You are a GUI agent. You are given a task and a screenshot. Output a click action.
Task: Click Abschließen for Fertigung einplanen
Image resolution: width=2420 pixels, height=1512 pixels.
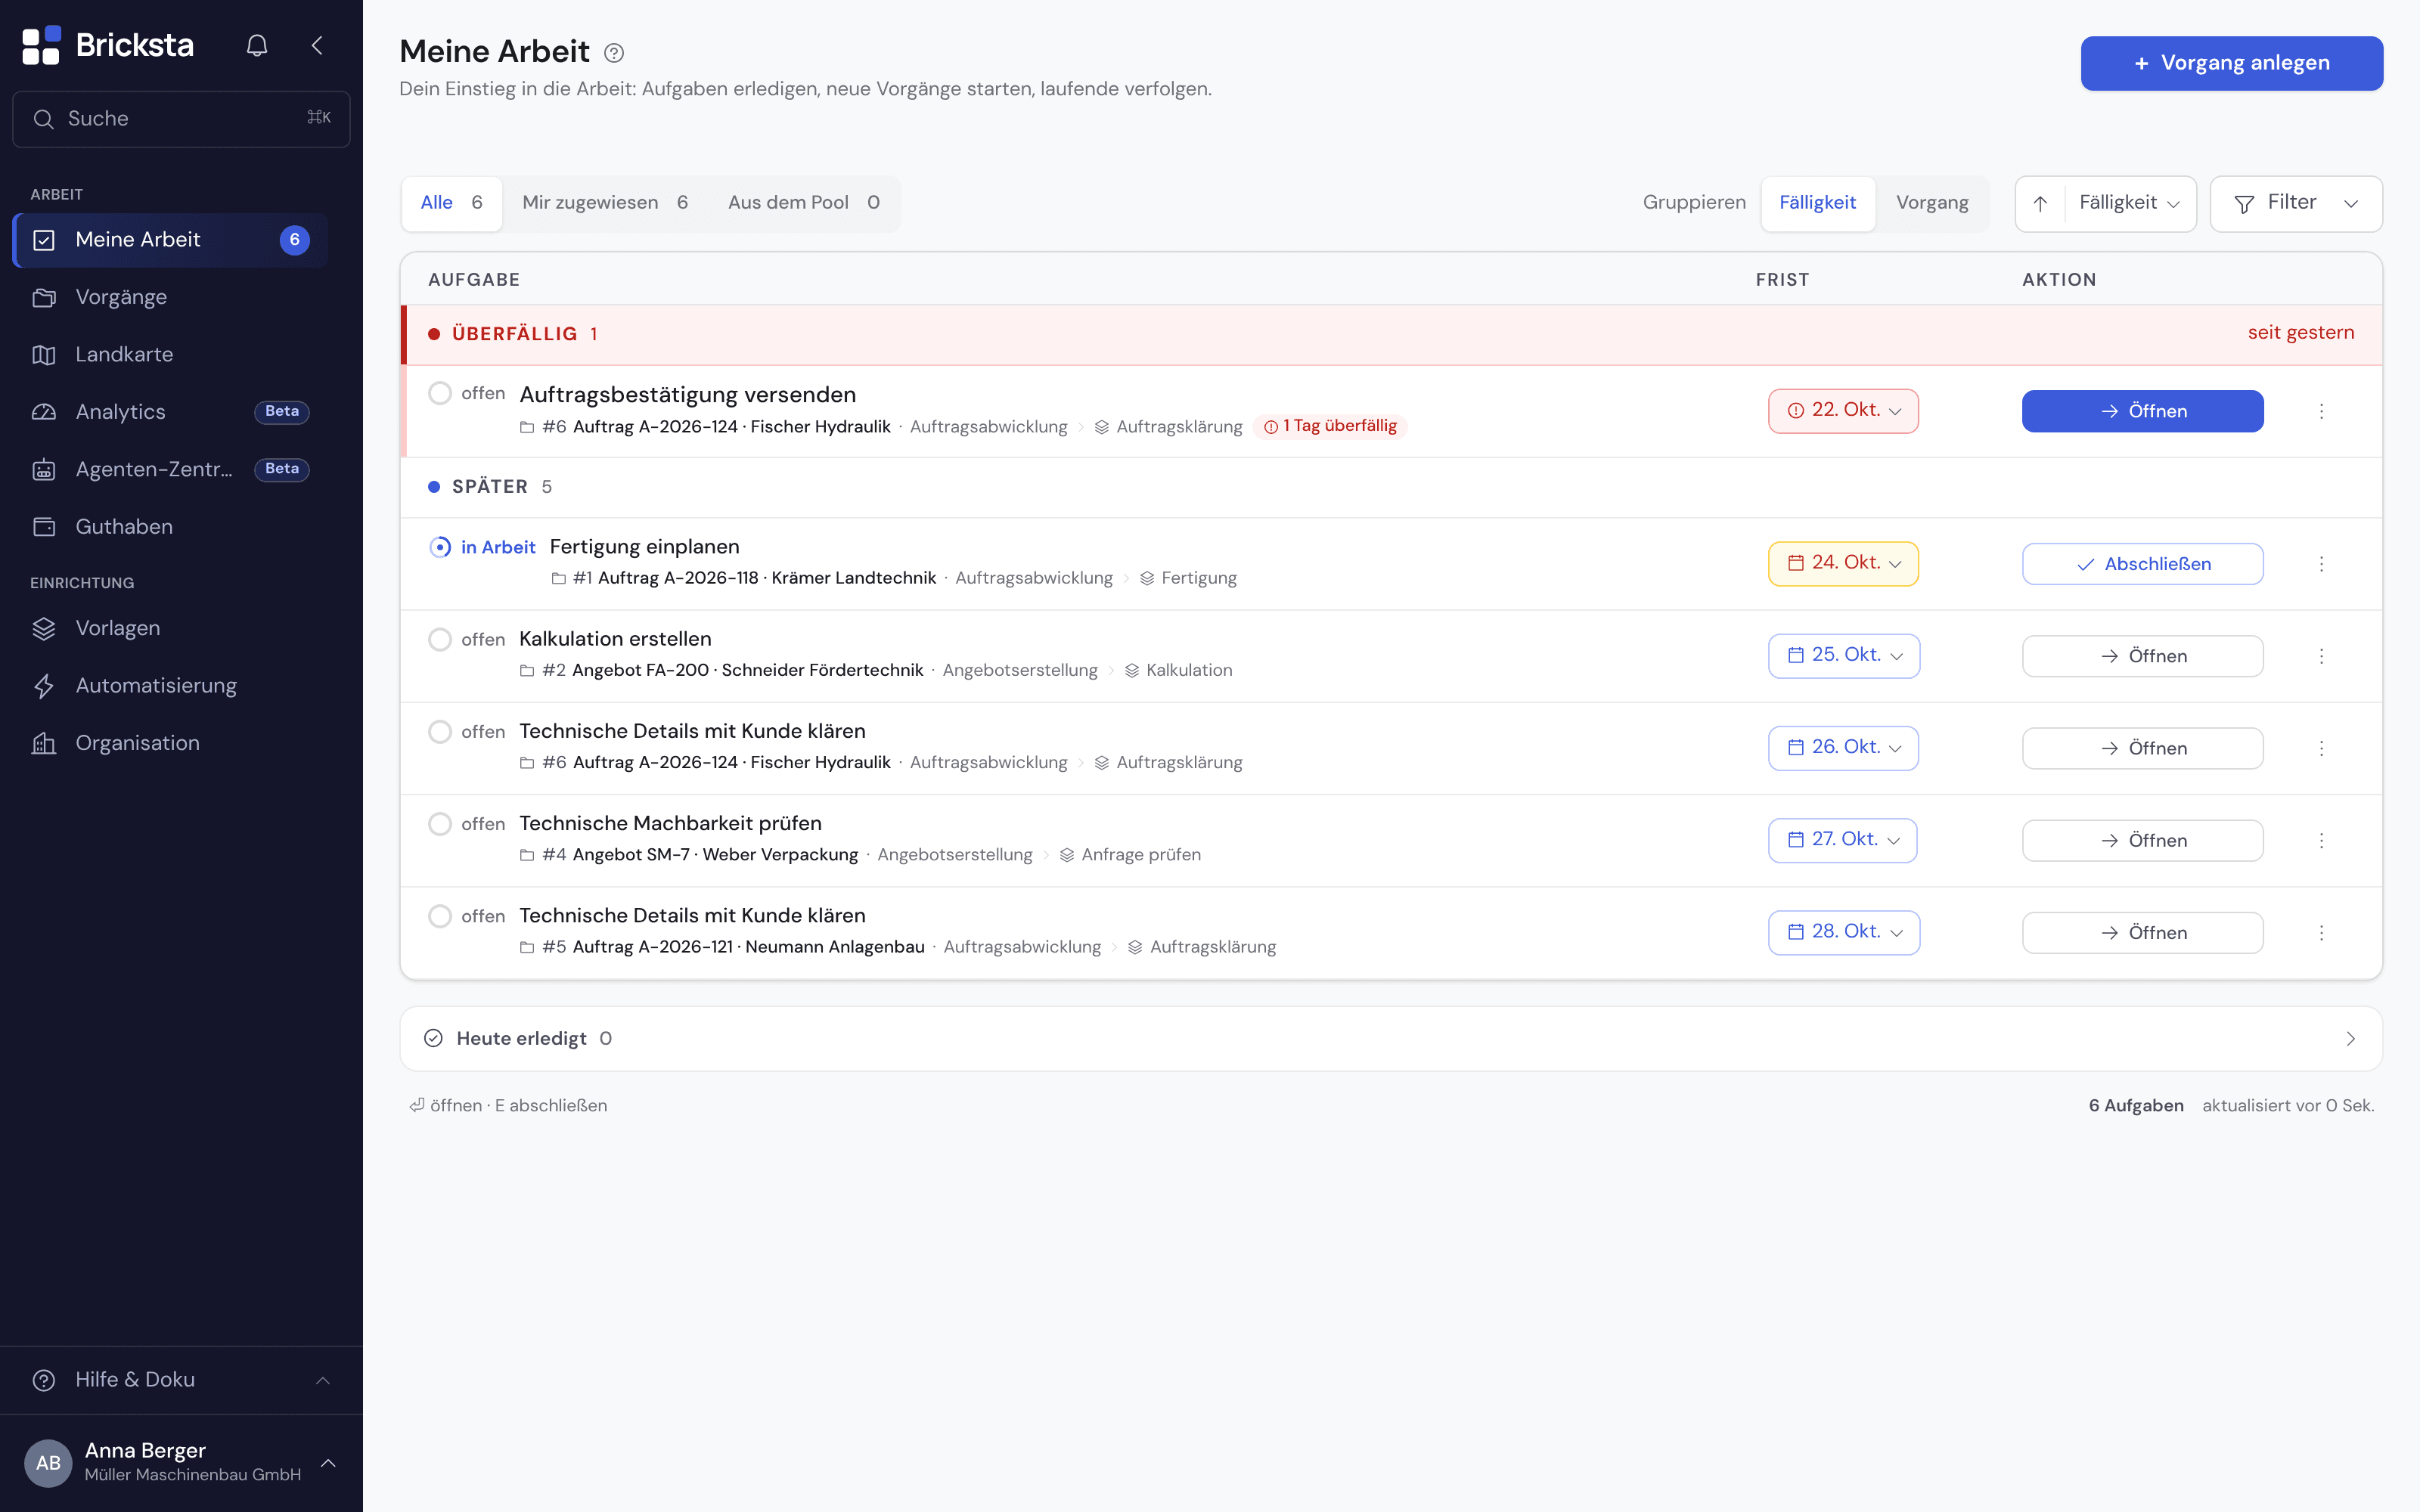(2142, 564)
